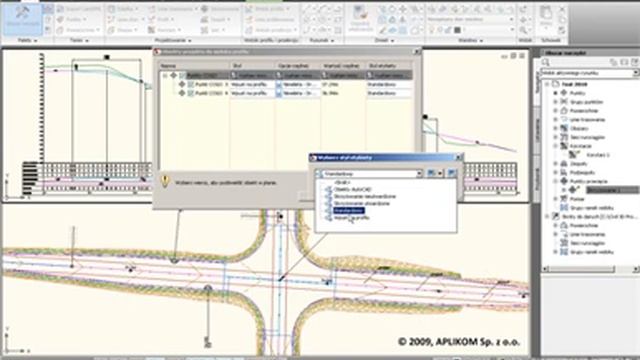Click the feature line ribbon icon below Działka

point(111,20)
